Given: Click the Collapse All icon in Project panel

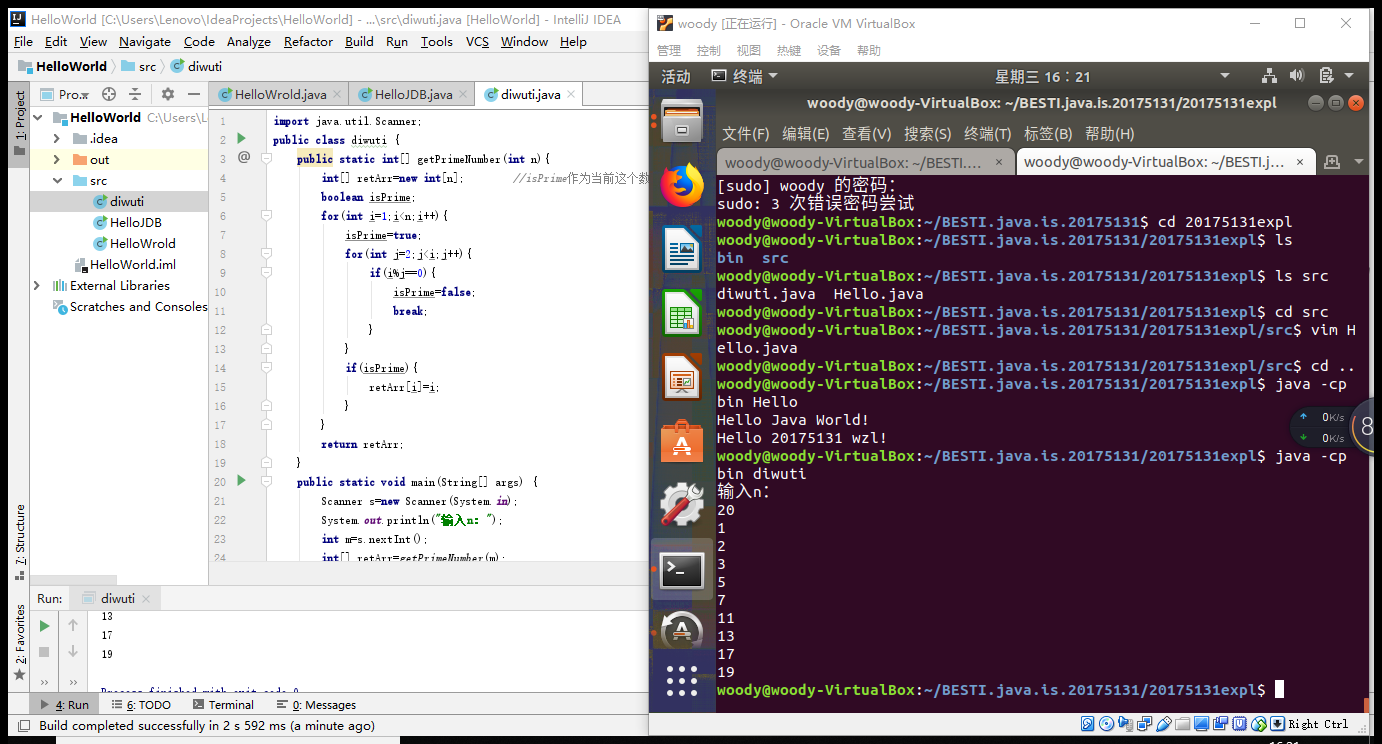Looking at the screenshot, I should [x=136, y=94].
